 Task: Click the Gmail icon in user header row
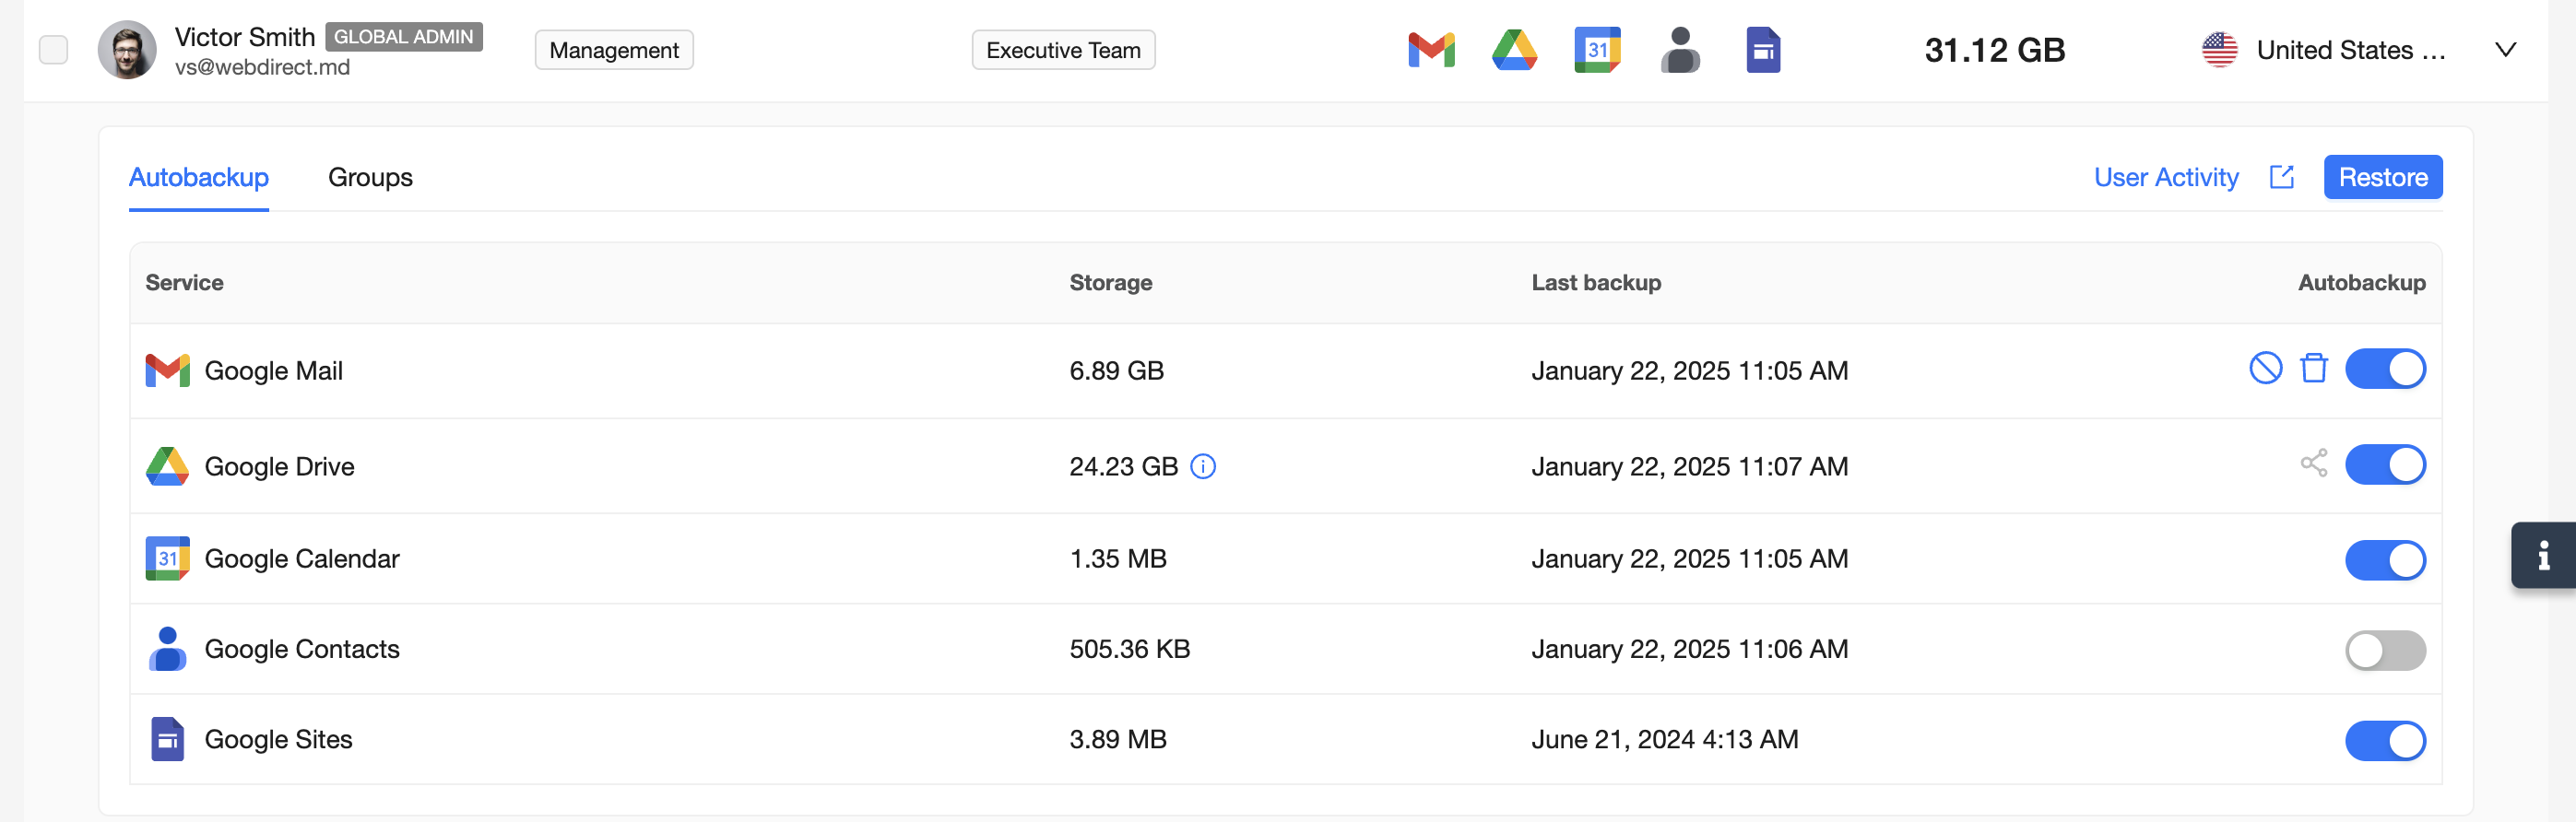pos(1431,50)
